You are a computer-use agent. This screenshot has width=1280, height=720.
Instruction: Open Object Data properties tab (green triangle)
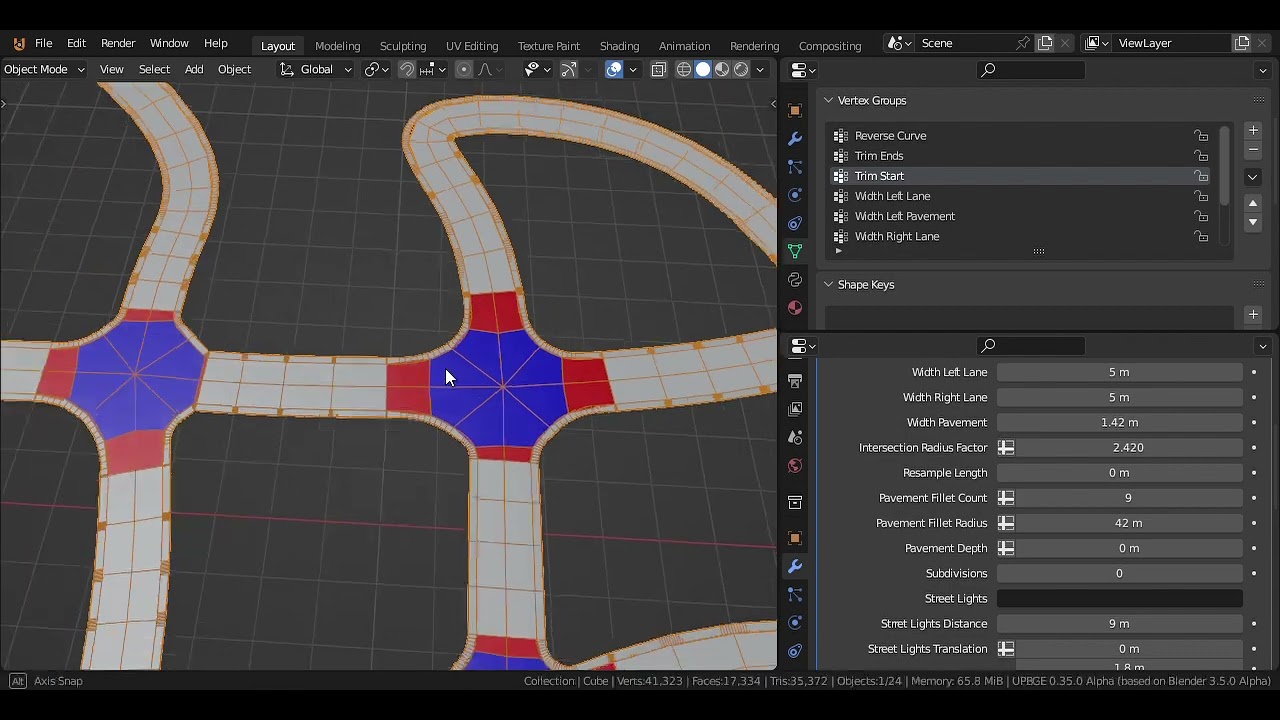(x=795, y=251)
